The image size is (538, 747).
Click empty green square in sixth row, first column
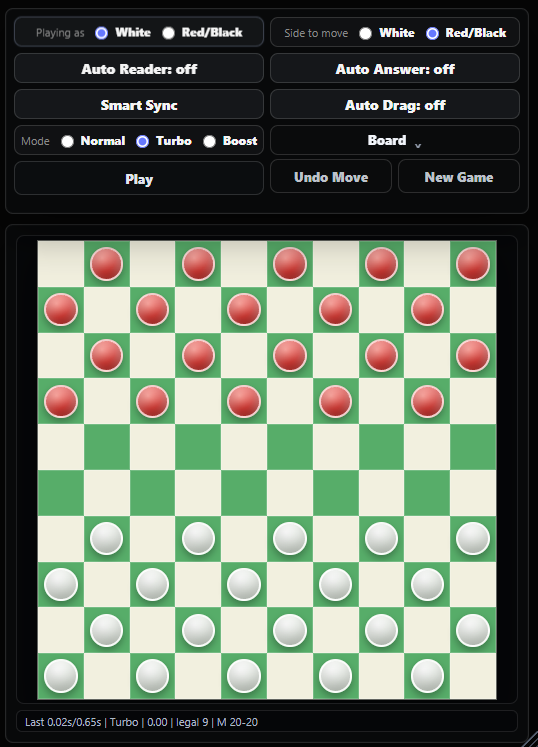click(x=61, y=493)
